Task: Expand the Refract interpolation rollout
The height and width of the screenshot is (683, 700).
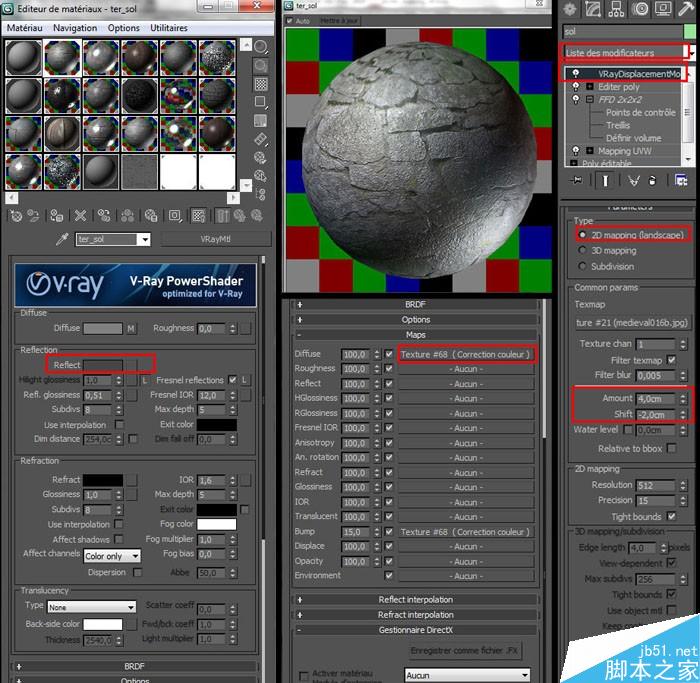Action: (x=415, y=615)
